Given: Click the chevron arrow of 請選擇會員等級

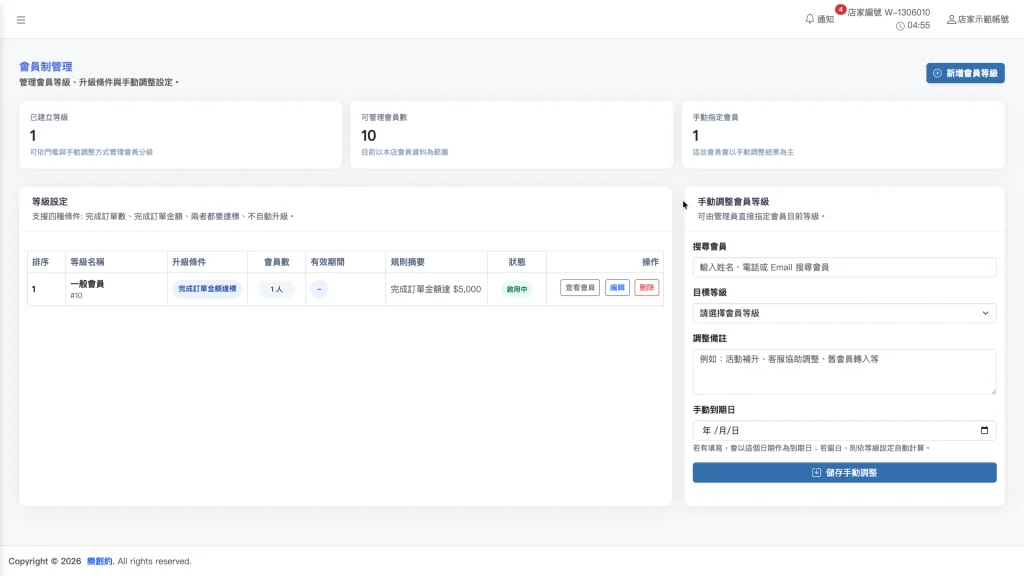Looking at the screenshot, I should coord(985,313).
